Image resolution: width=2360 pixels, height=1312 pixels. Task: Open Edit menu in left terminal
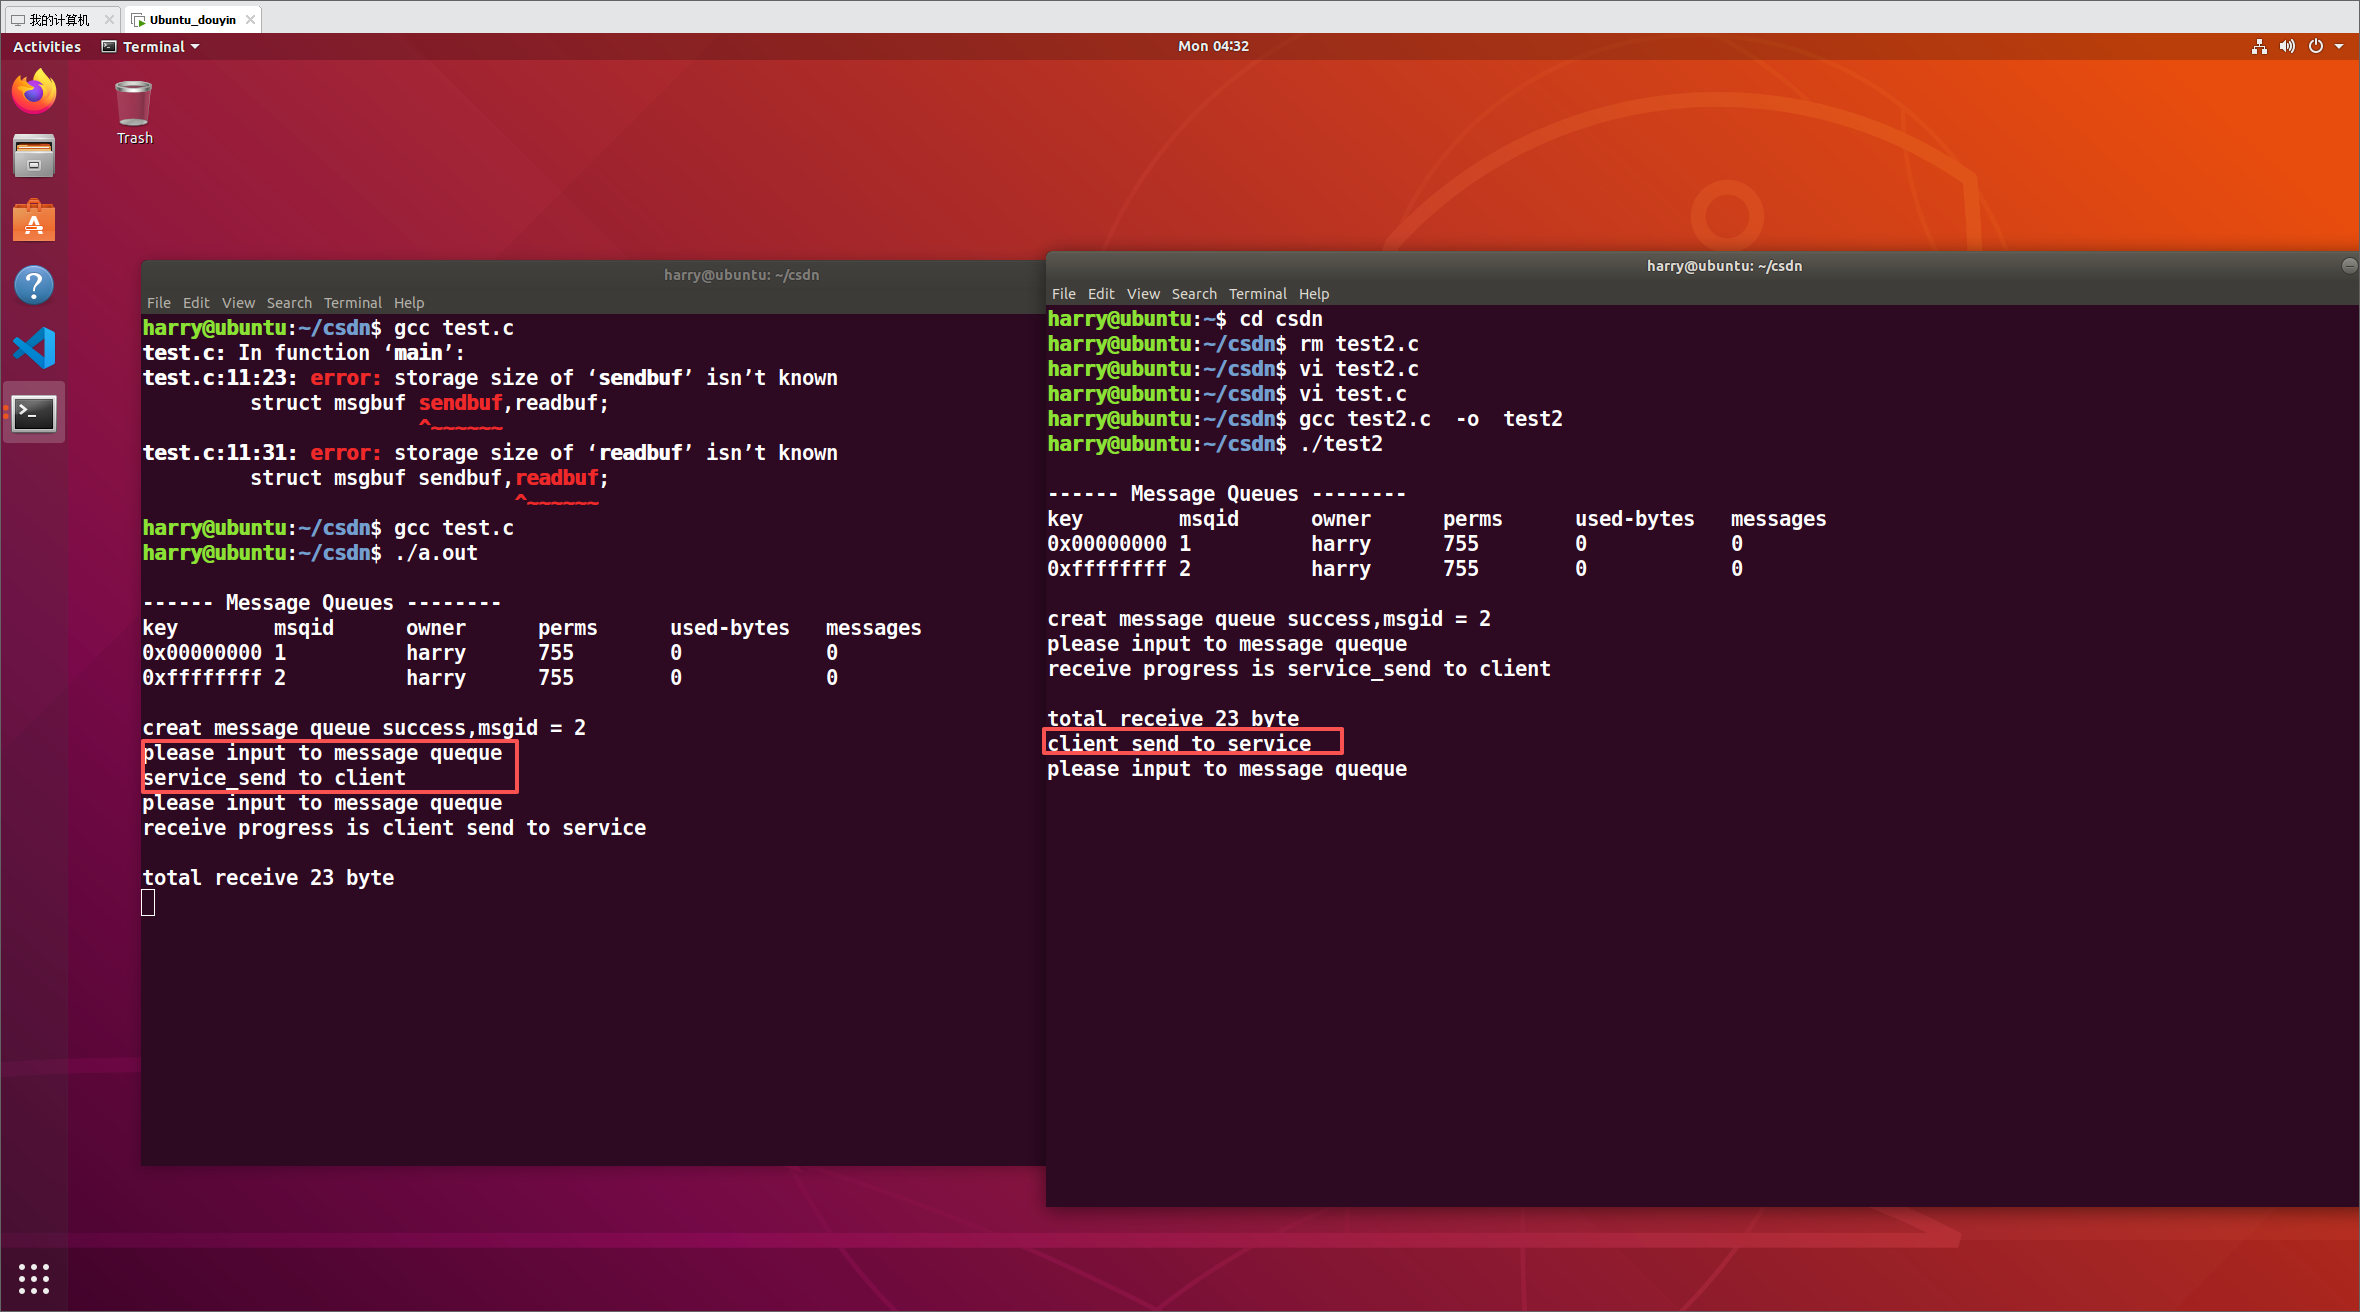tap(196, 302)
